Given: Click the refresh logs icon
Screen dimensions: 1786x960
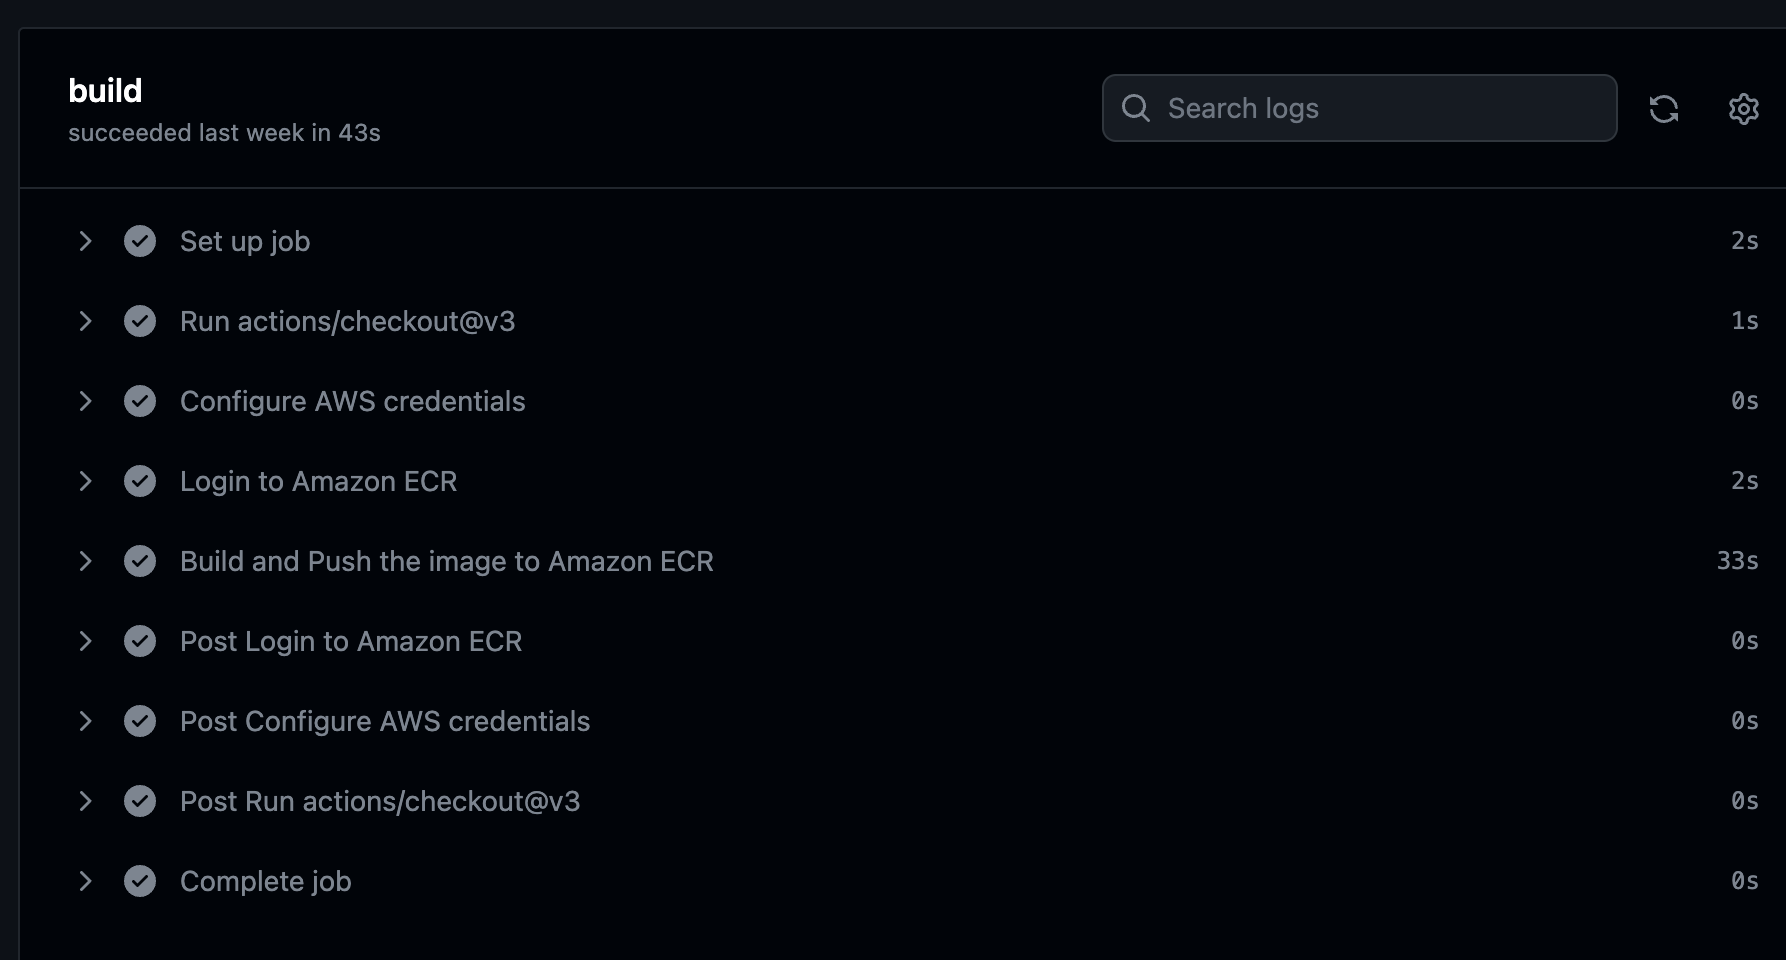Looking at the screenshot, I should 1664,108.
